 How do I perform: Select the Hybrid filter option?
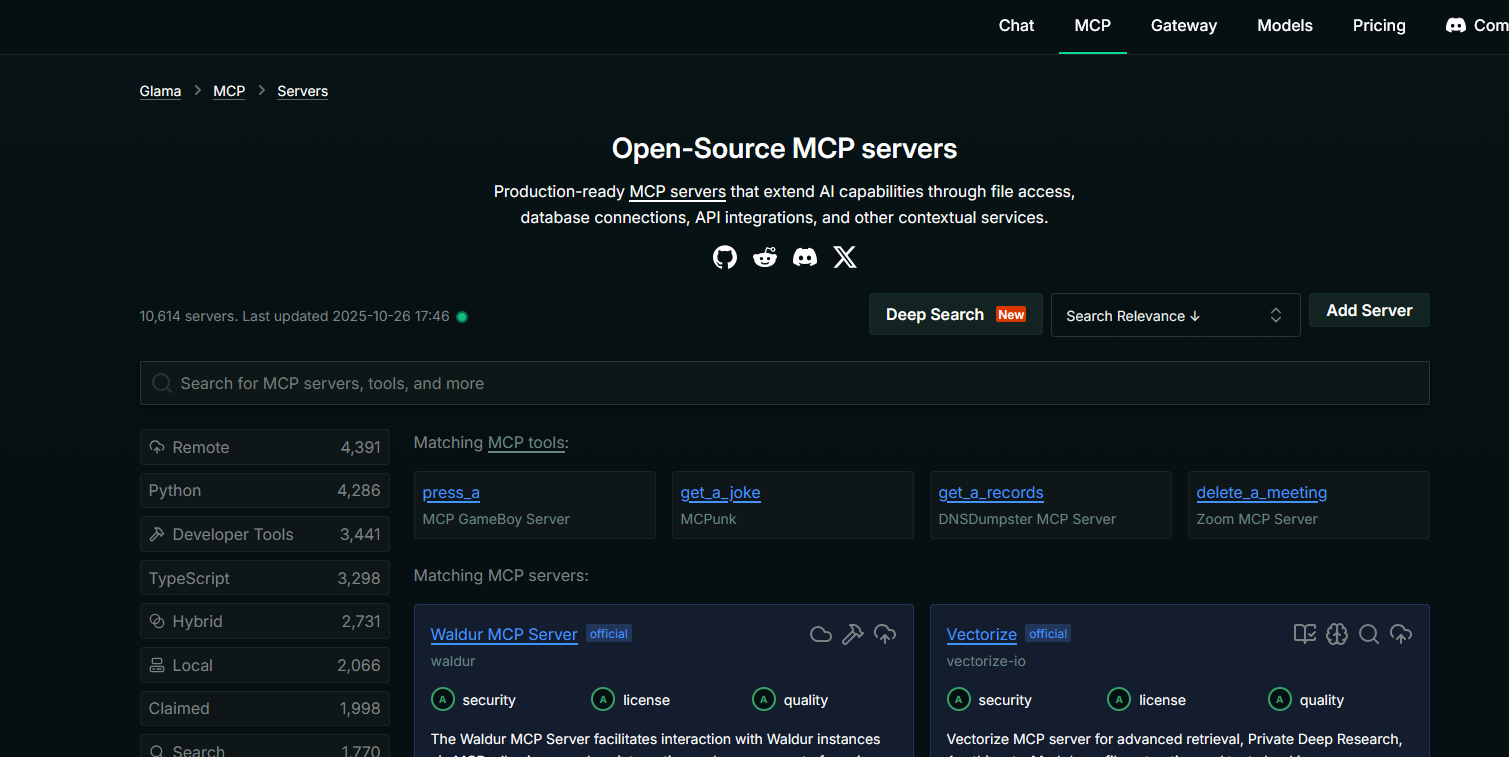coord(264,621)
